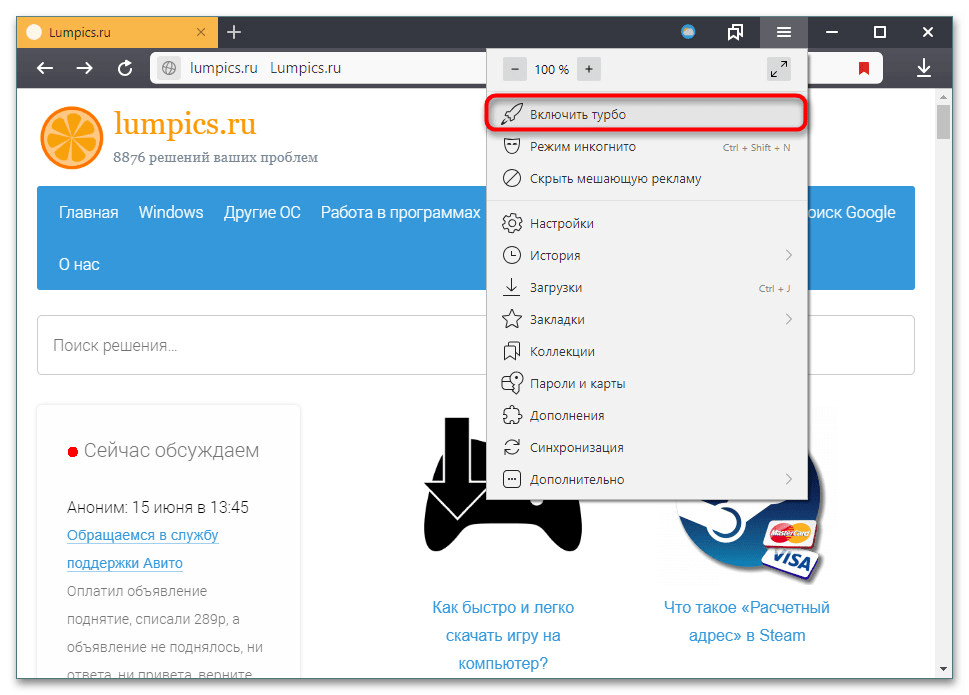Viewport: 969px width, 695px height.
Task: Open a new tab with the plus icon
Action: 234,32
